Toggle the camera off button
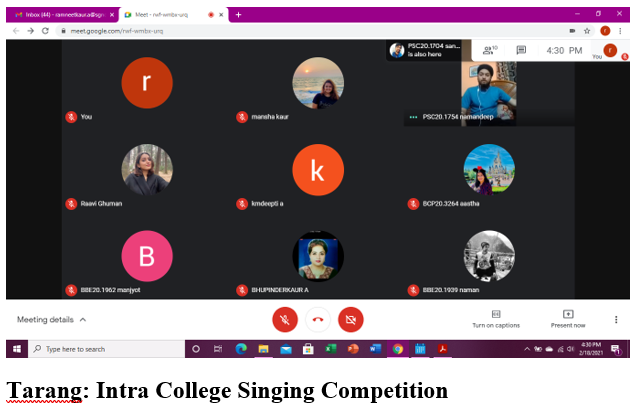 (350, 320)
